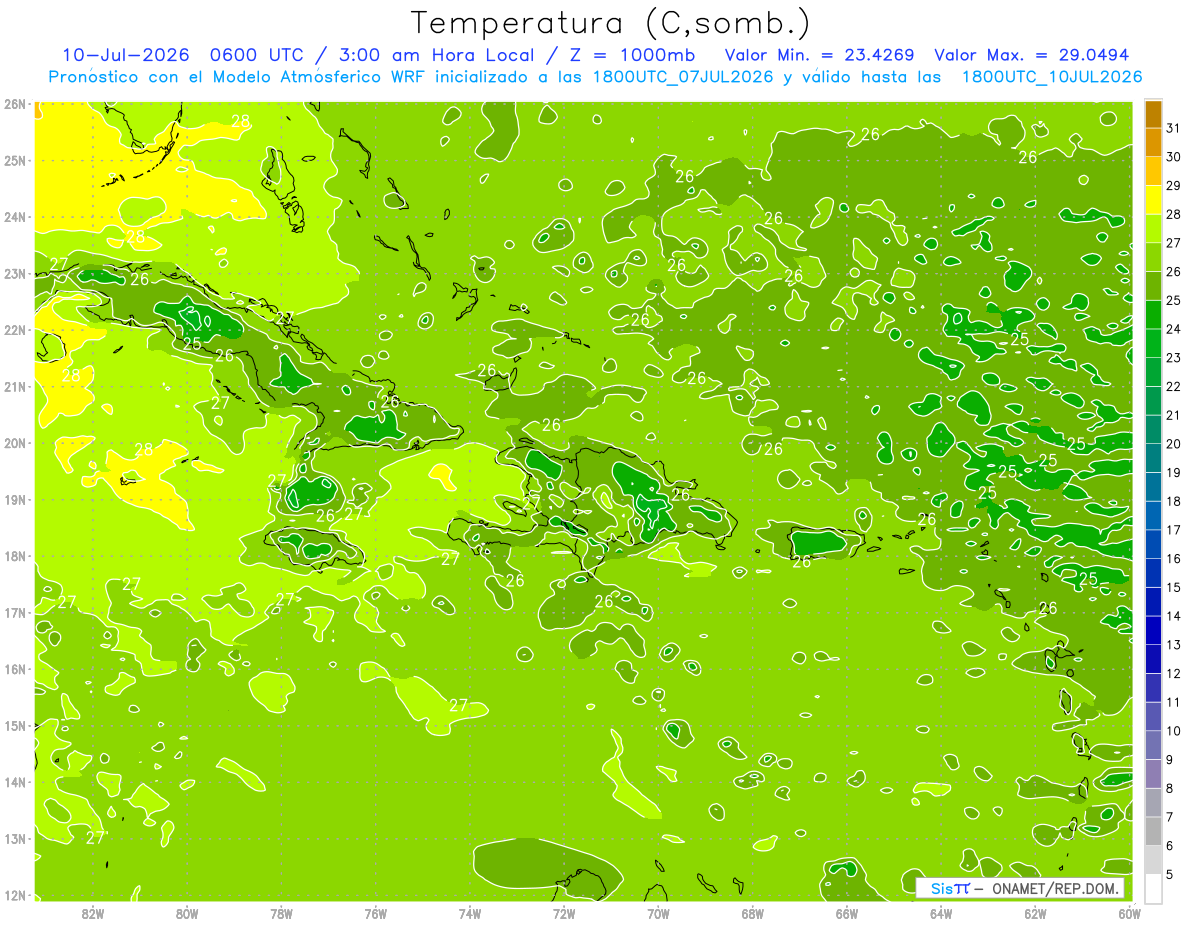Viewport: 1200px width, 927px height.
Task: Click the 68W longitude axis label
Action: [753, 913]
